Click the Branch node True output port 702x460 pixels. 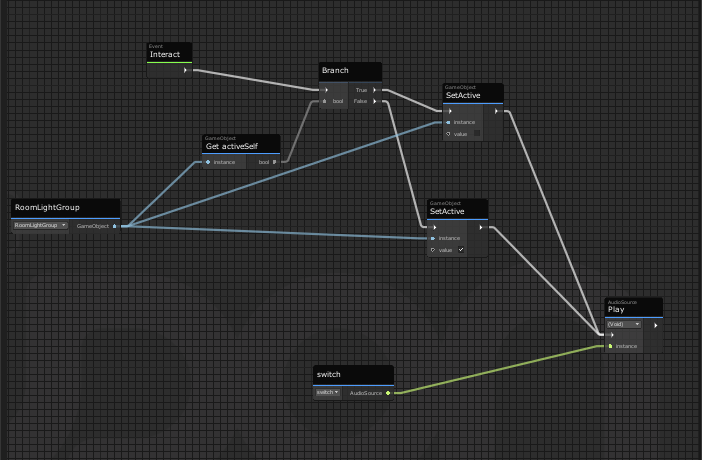coord(375,90)
